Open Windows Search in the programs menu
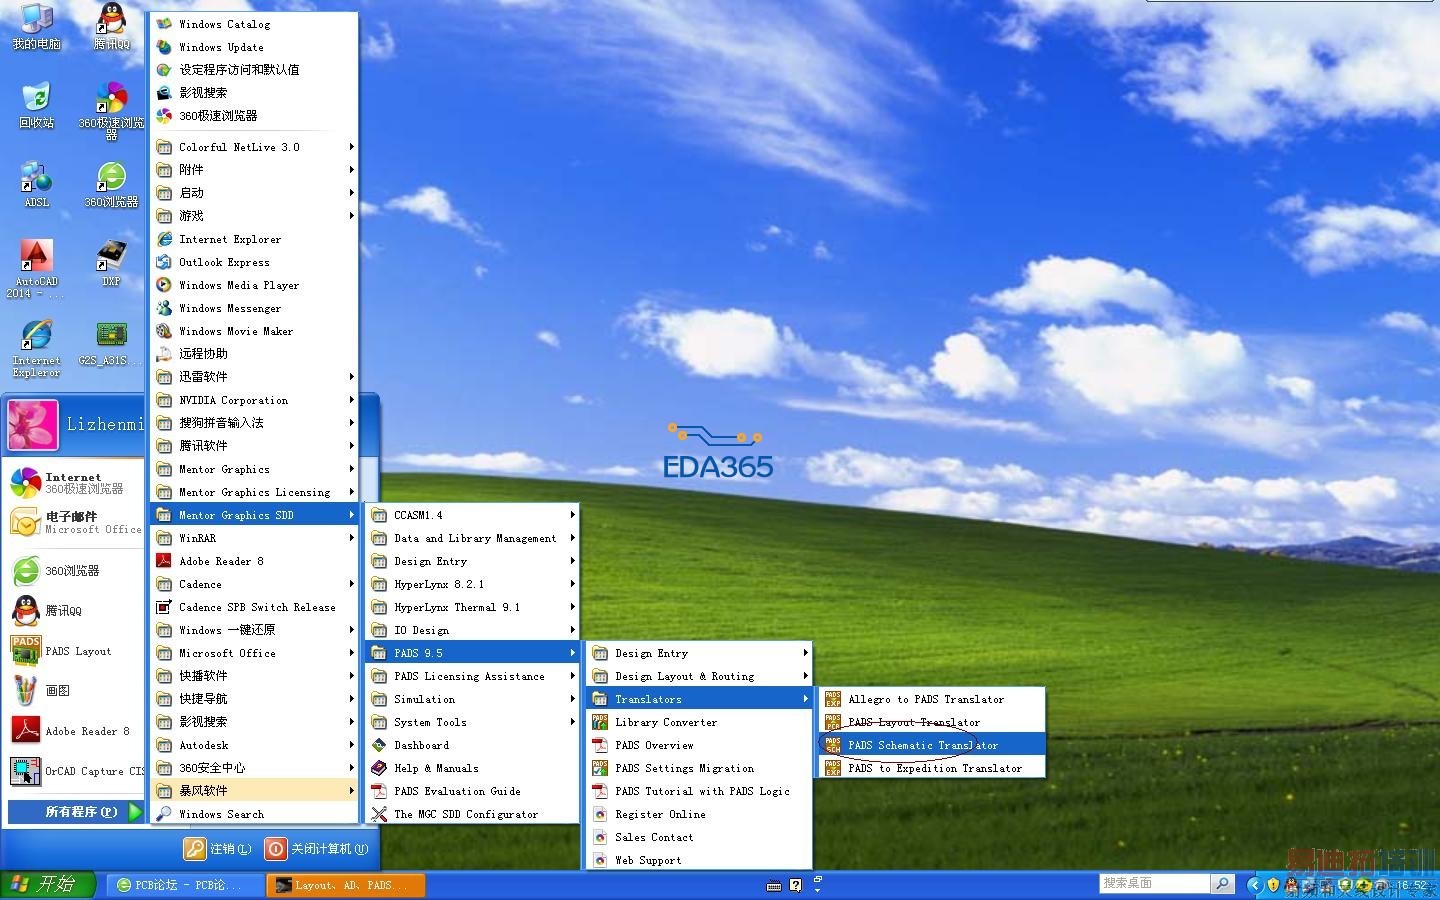Screen dimensions: 1440x900 pos(254,814)
